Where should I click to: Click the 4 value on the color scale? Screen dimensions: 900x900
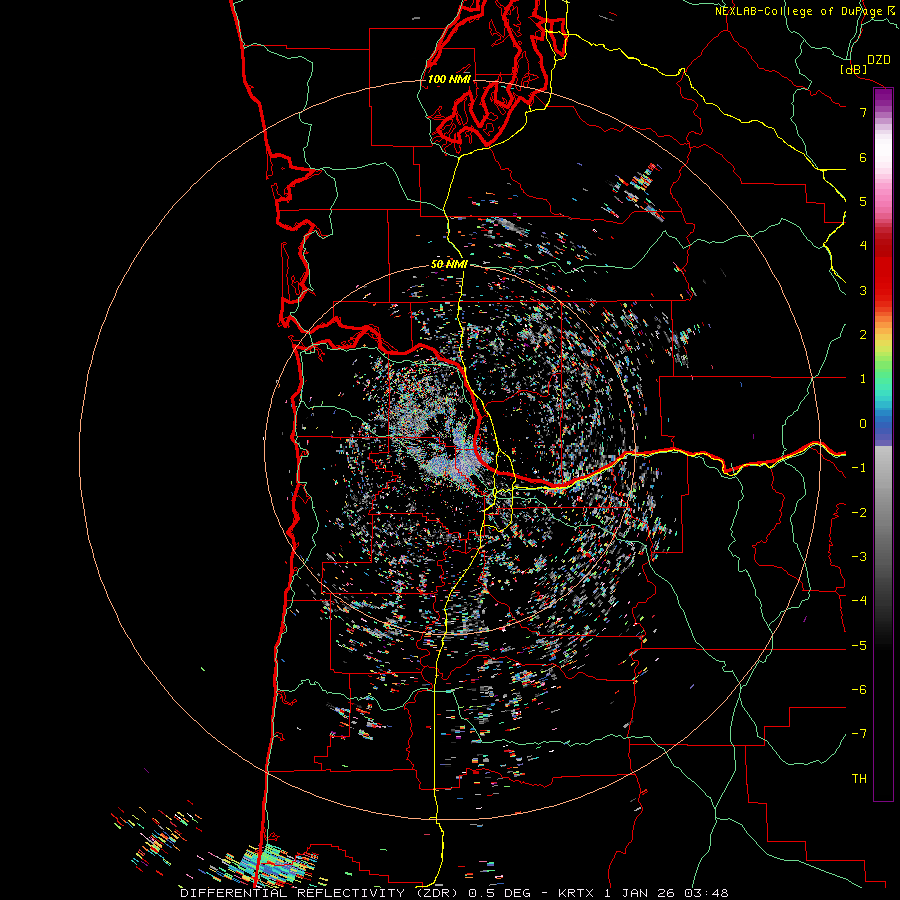(x=863, y=246)
